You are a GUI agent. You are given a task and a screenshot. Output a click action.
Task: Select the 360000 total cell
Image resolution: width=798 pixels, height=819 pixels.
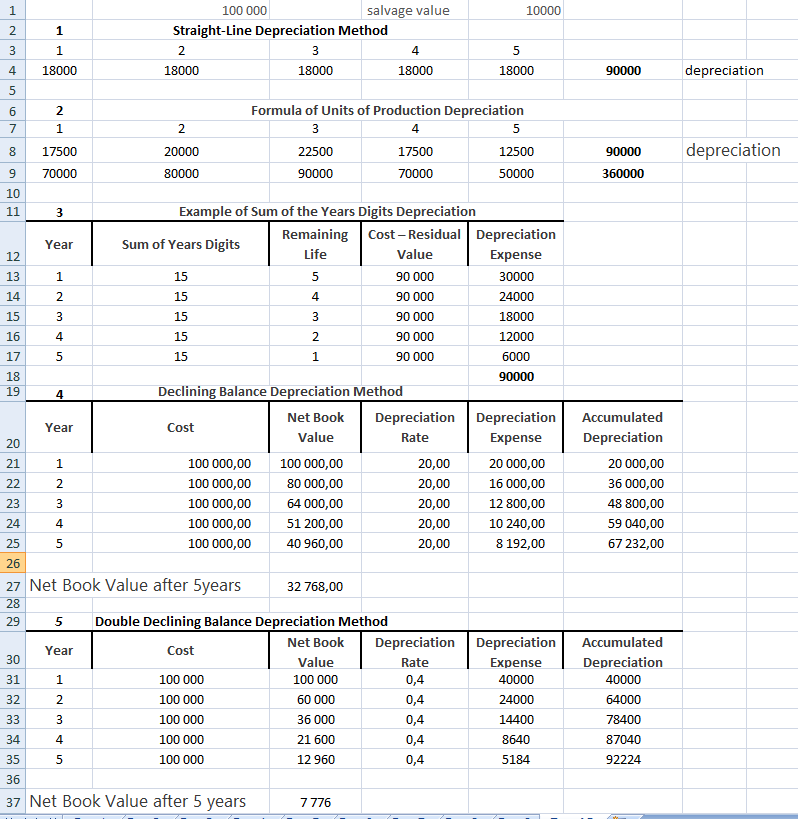click(x=622, y=173)
